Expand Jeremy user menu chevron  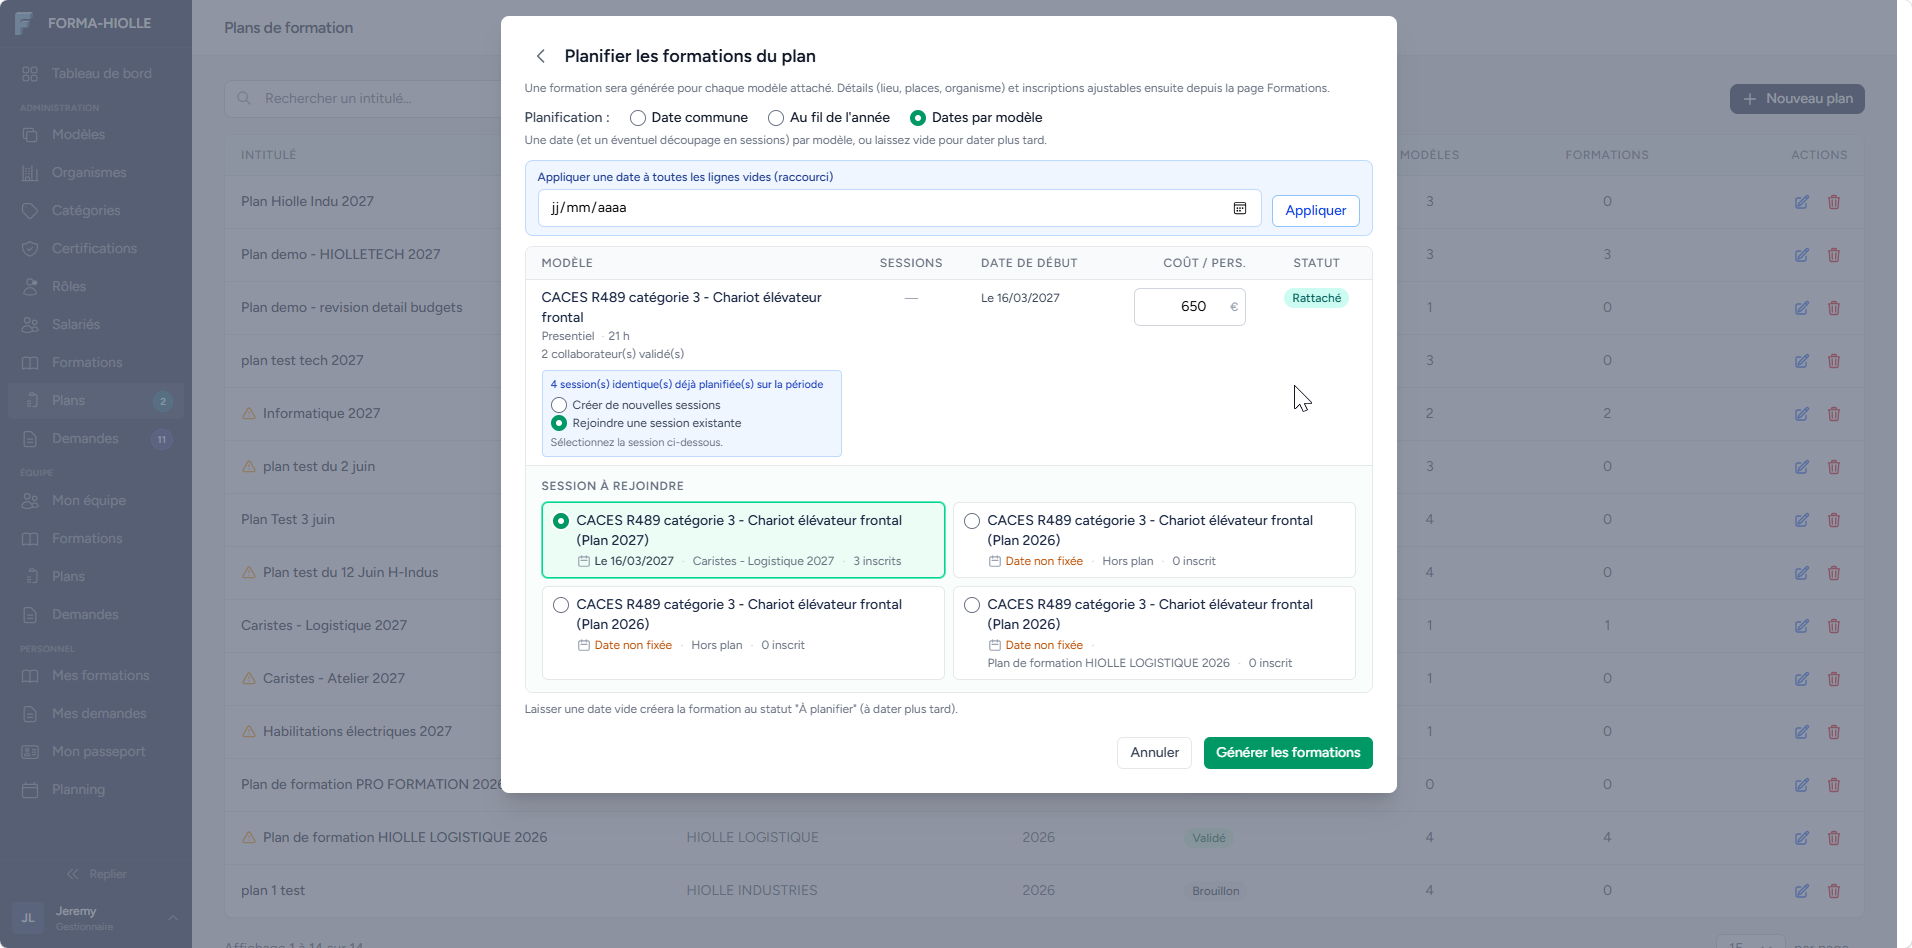point(173,918)
